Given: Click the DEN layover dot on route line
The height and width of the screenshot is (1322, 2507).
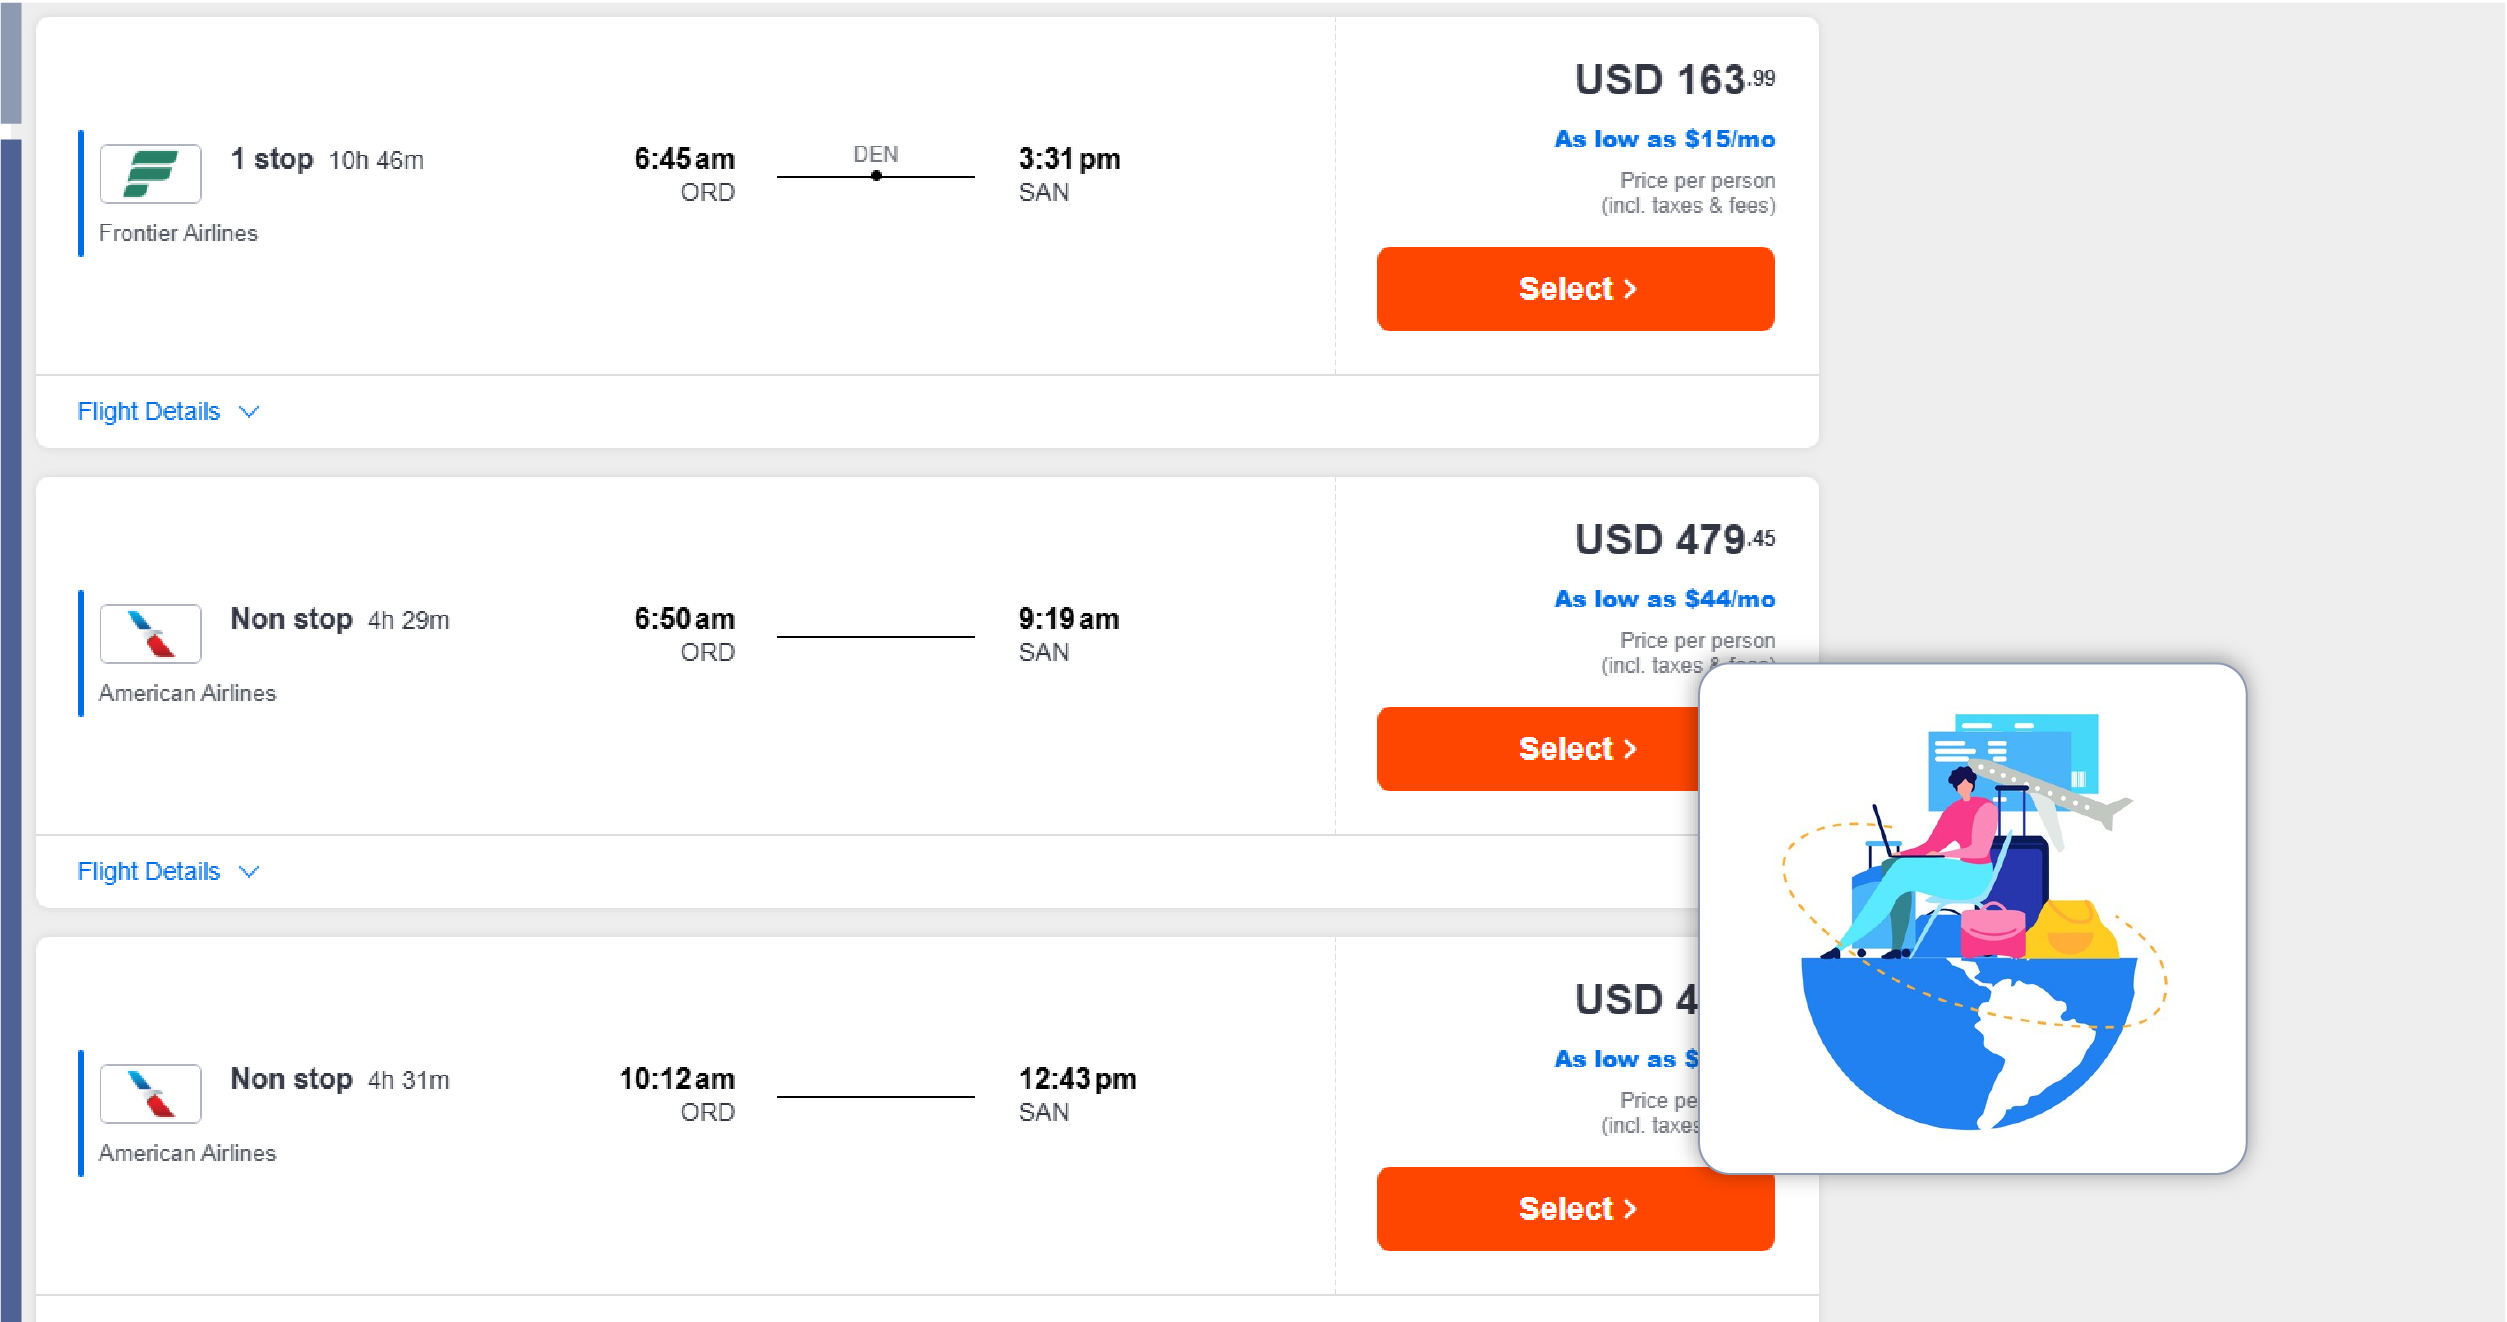Looking at the screenshot, I should click(876, 176).
